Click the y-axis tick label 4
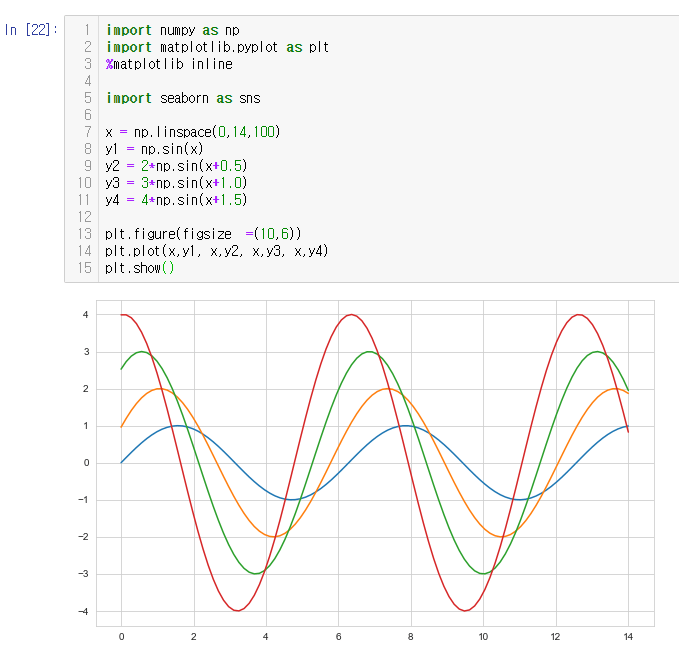 click(x=86, y=315)
